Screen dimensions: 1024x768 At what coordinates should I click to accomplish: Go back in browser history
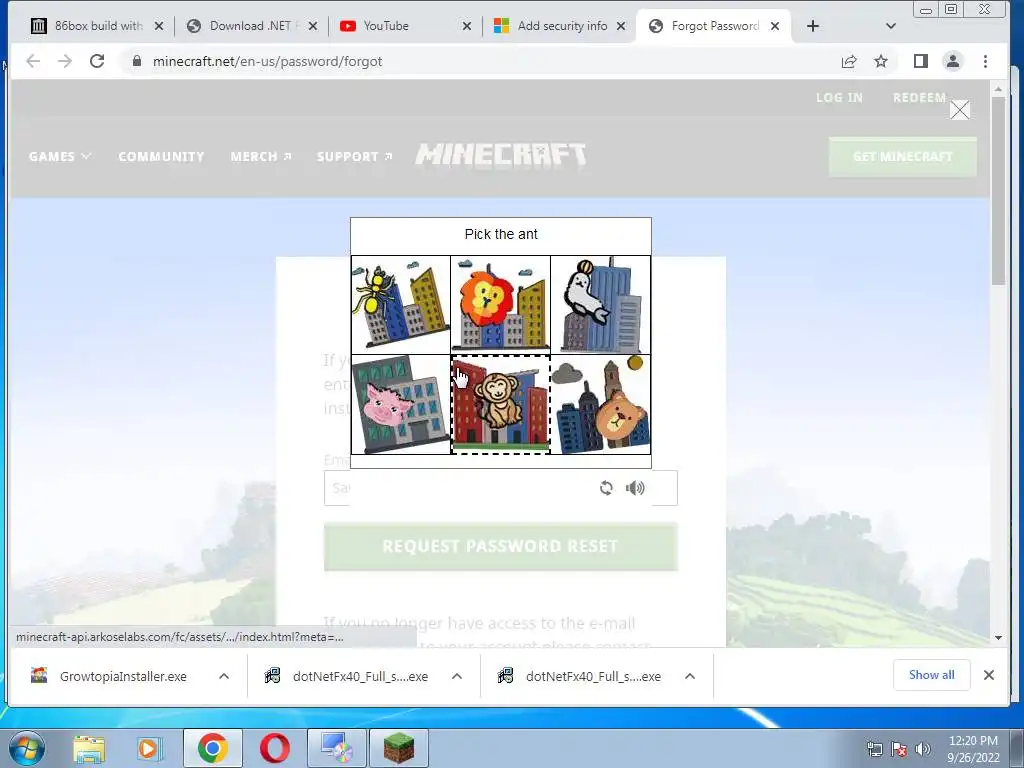33,61
